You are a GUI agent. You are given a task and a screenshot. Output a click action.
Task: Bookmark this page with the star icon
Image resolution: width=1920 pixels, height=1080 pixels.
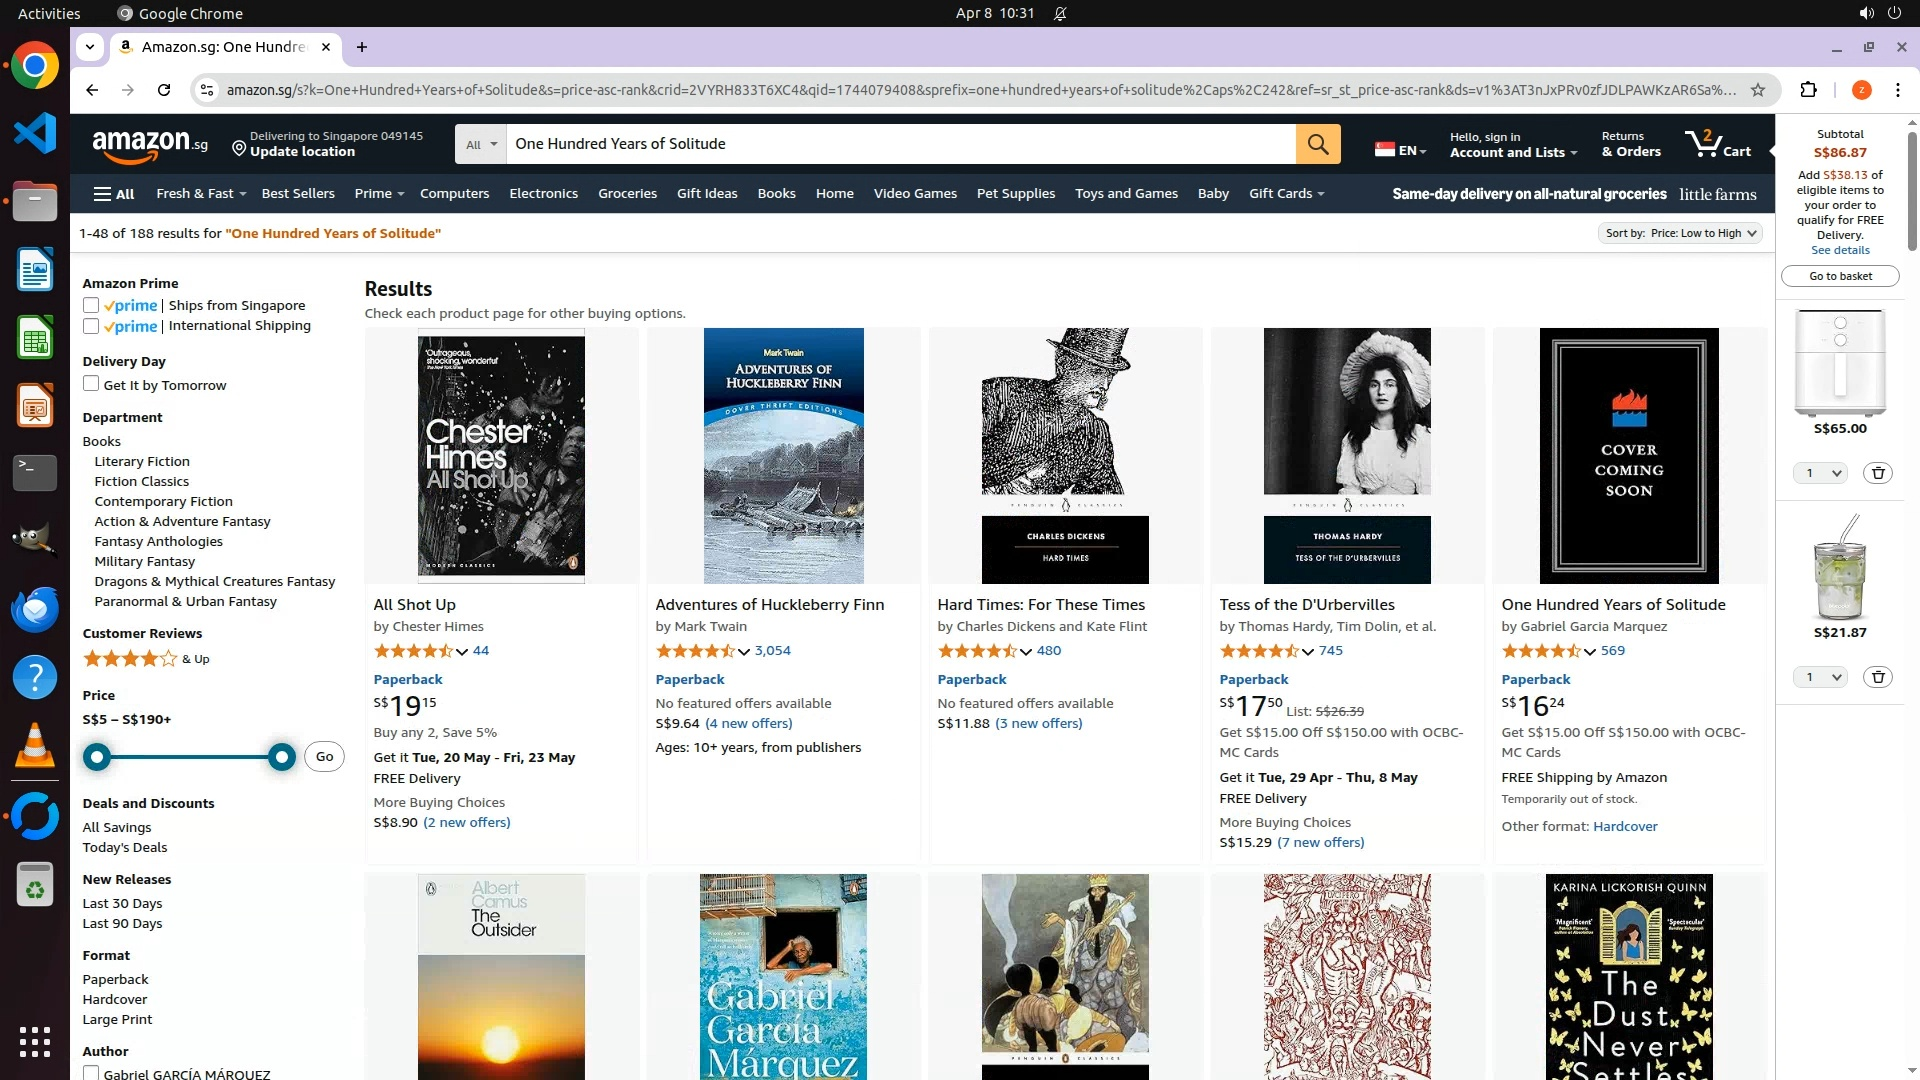click(x=1757, y=90)
